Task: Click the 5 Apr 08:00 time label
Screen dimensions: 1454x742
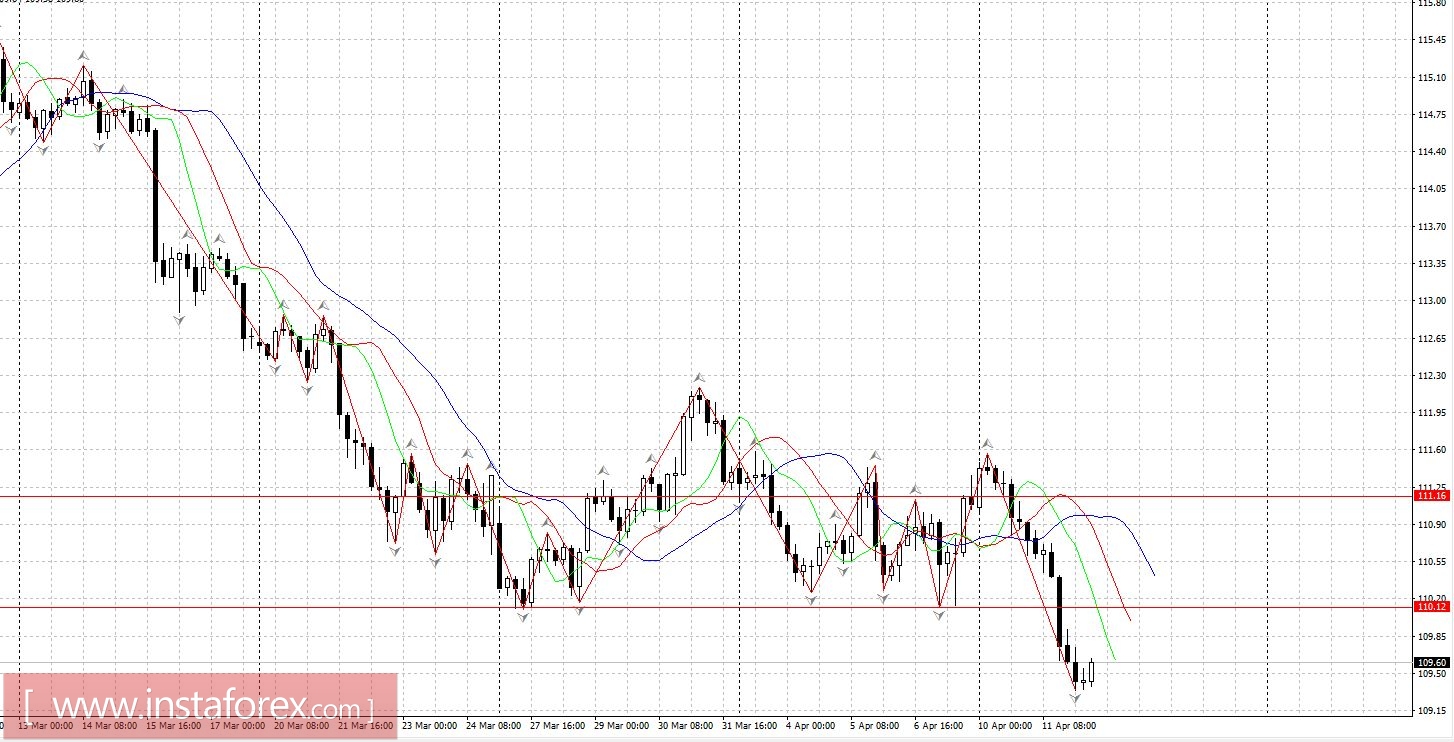Action: (x=876, y=725)
